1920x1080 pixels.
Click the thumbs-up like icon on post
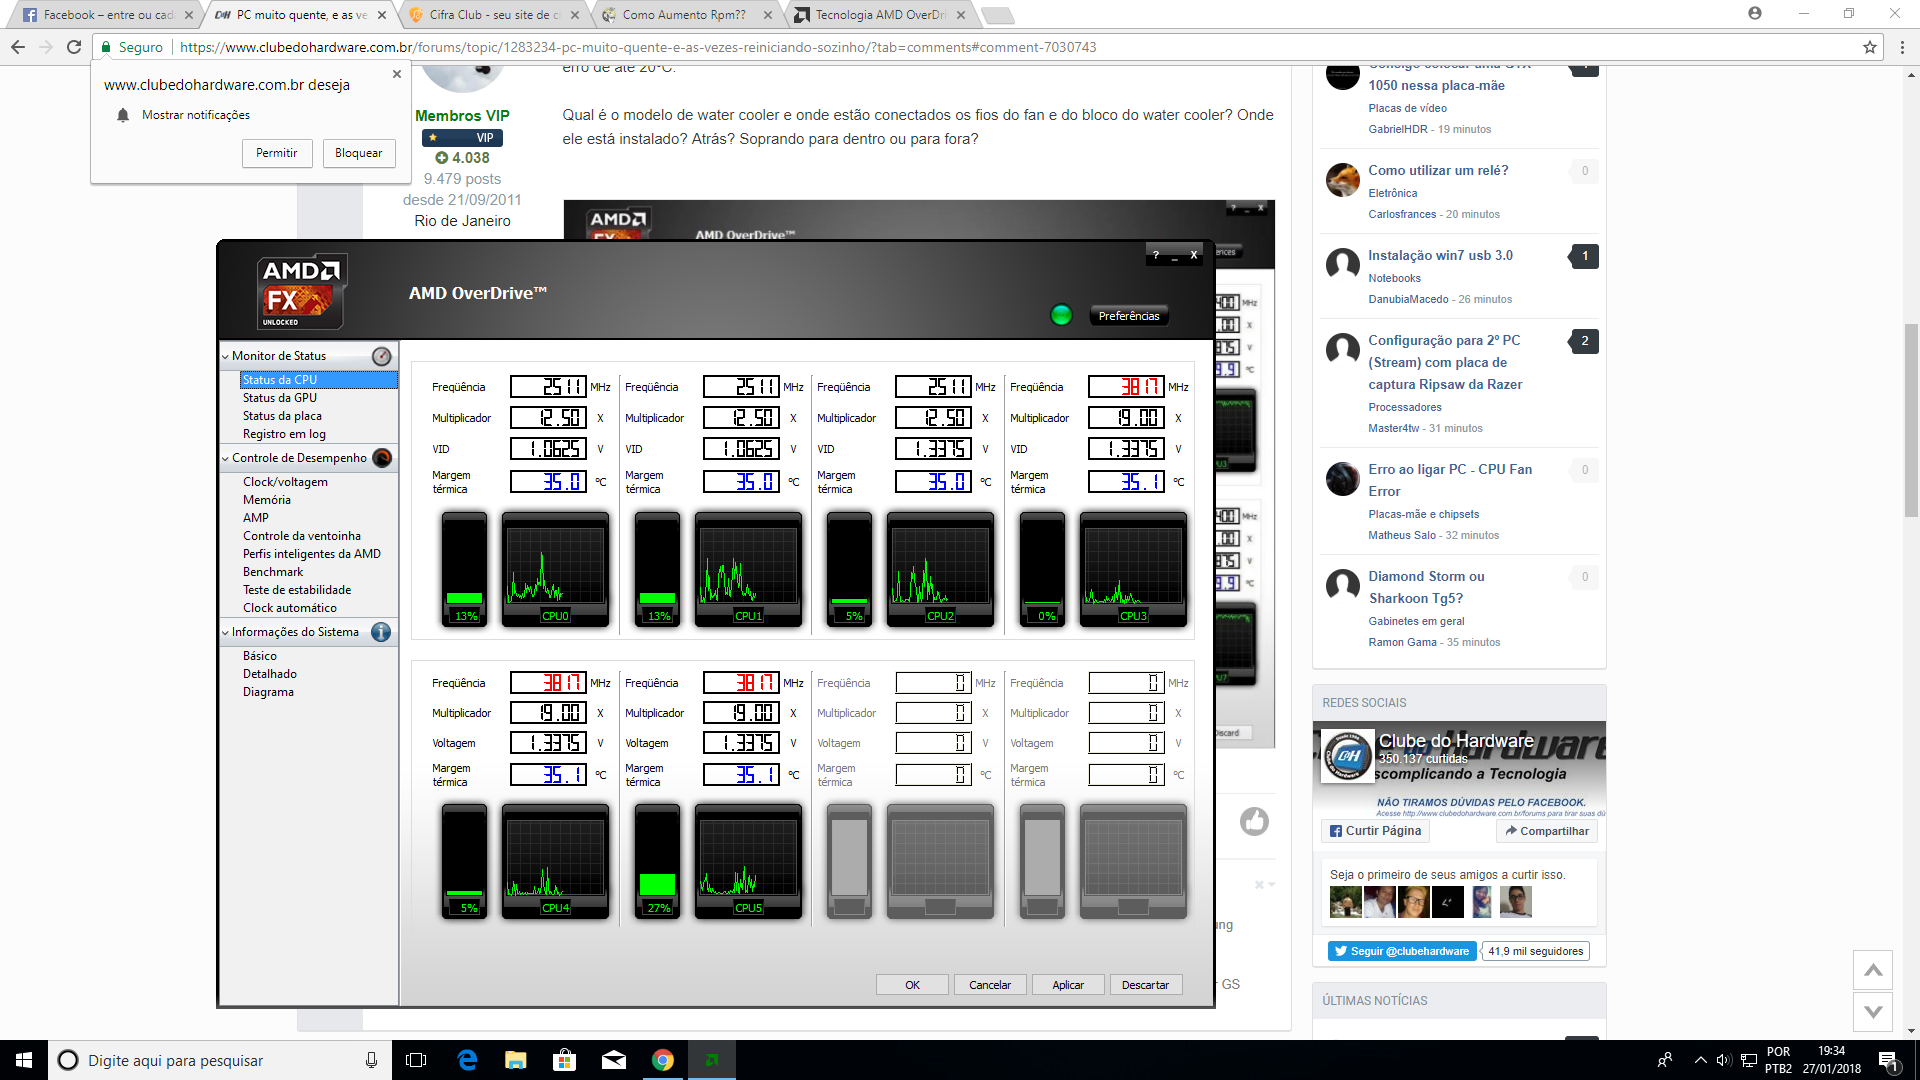click(1254, 821)
